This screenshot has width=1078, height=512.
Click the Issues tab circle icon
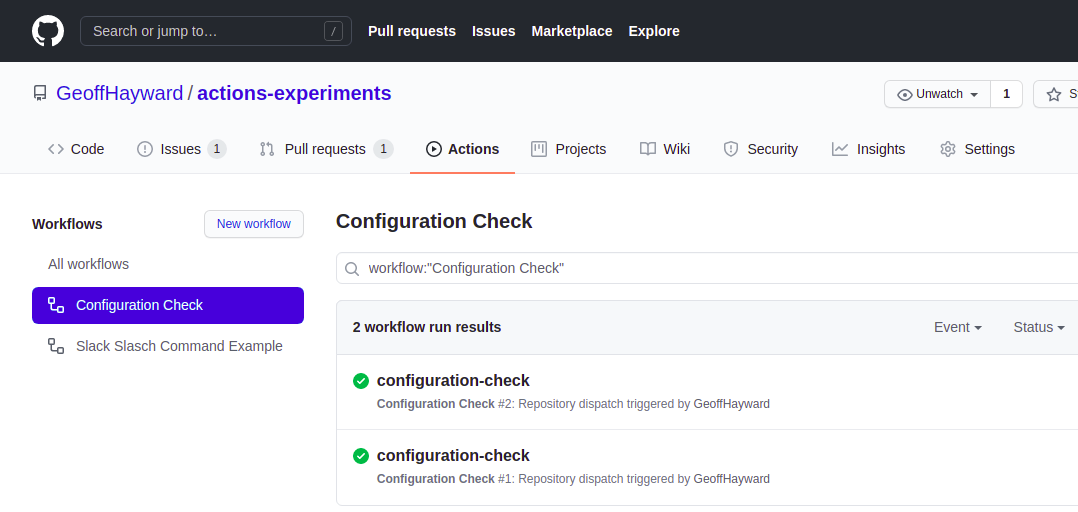[x=145, y=149]
